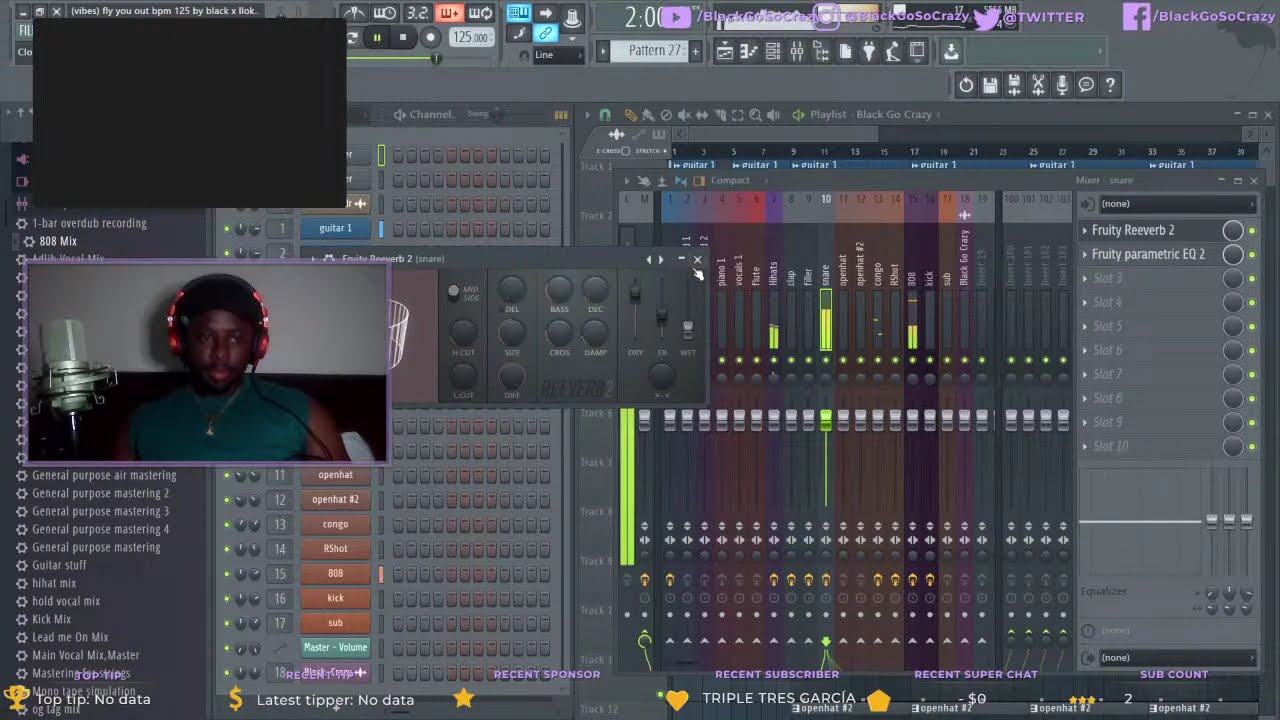Toggle the loop recording icon
Image resolution: width=1280 pixels, height=720 pixels.
coord(481,13)
